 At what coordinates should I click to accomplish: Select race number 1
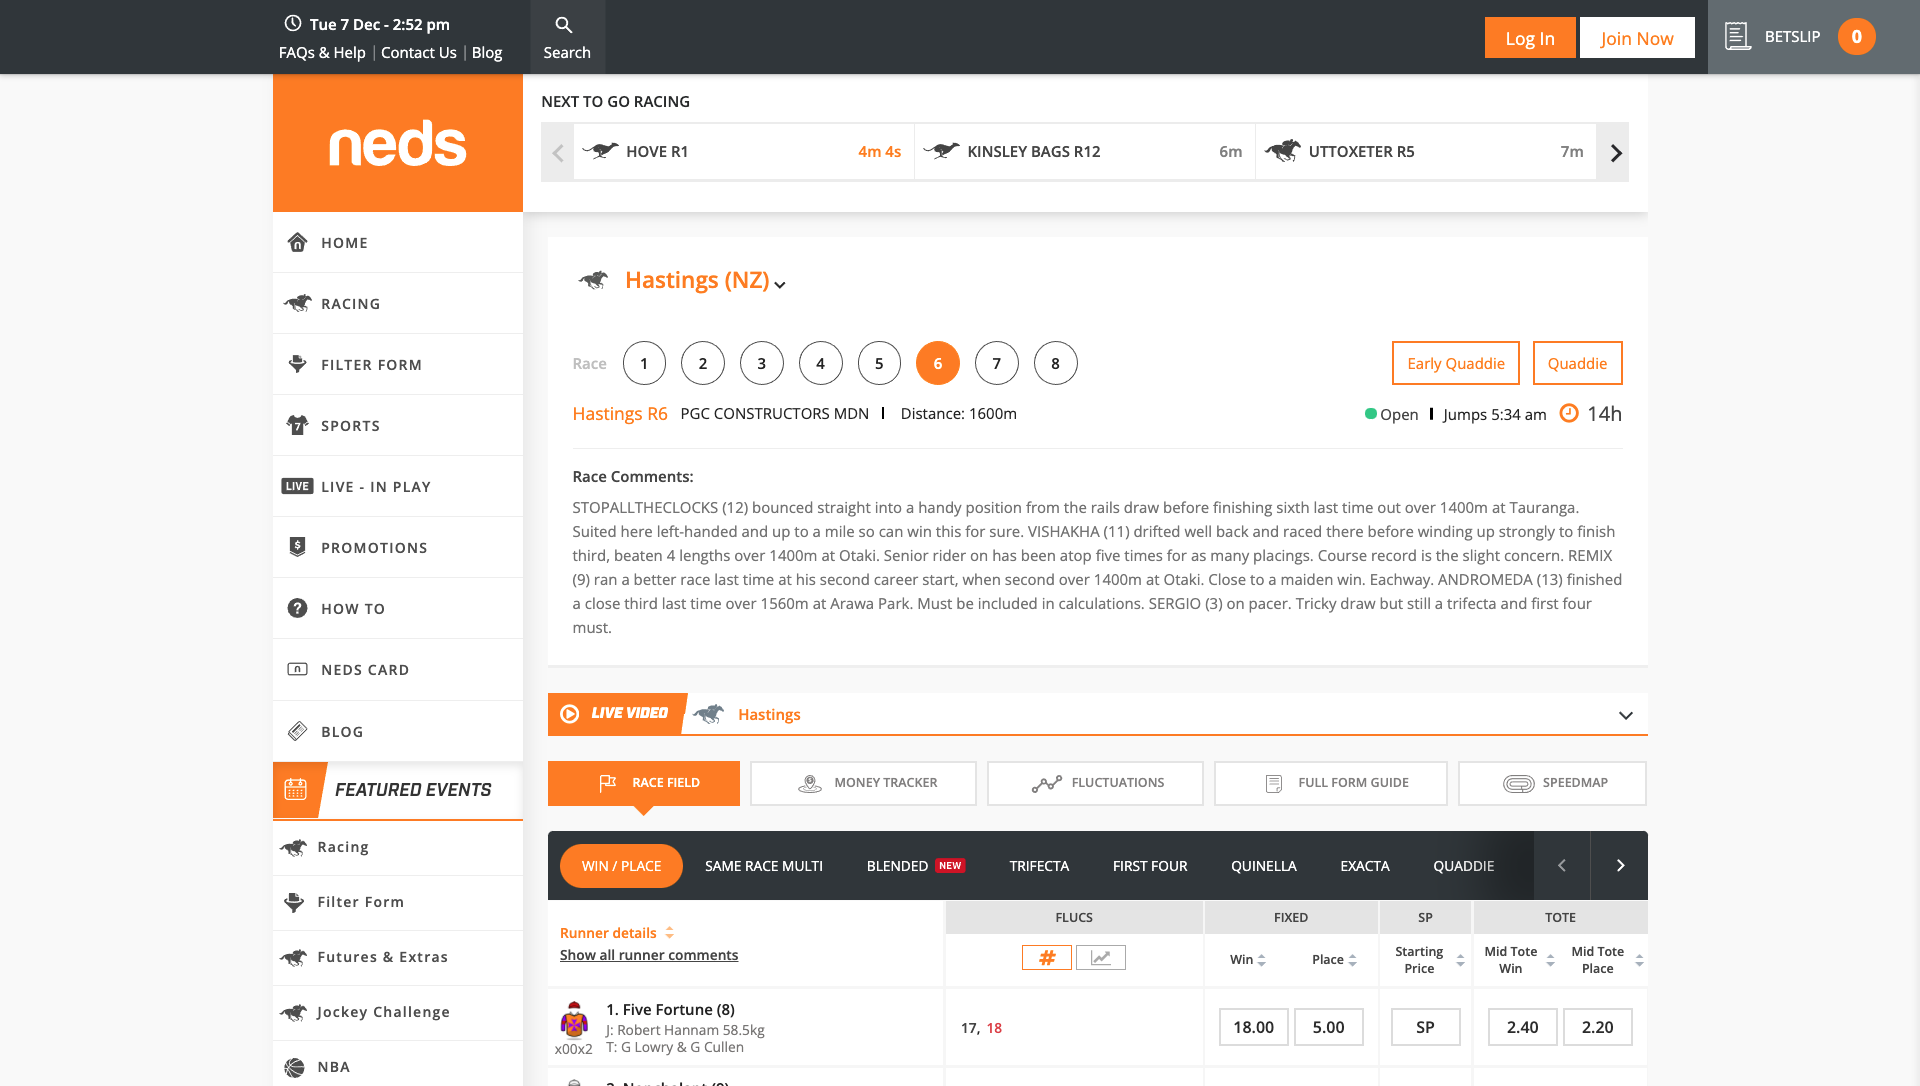click(644, 363)
